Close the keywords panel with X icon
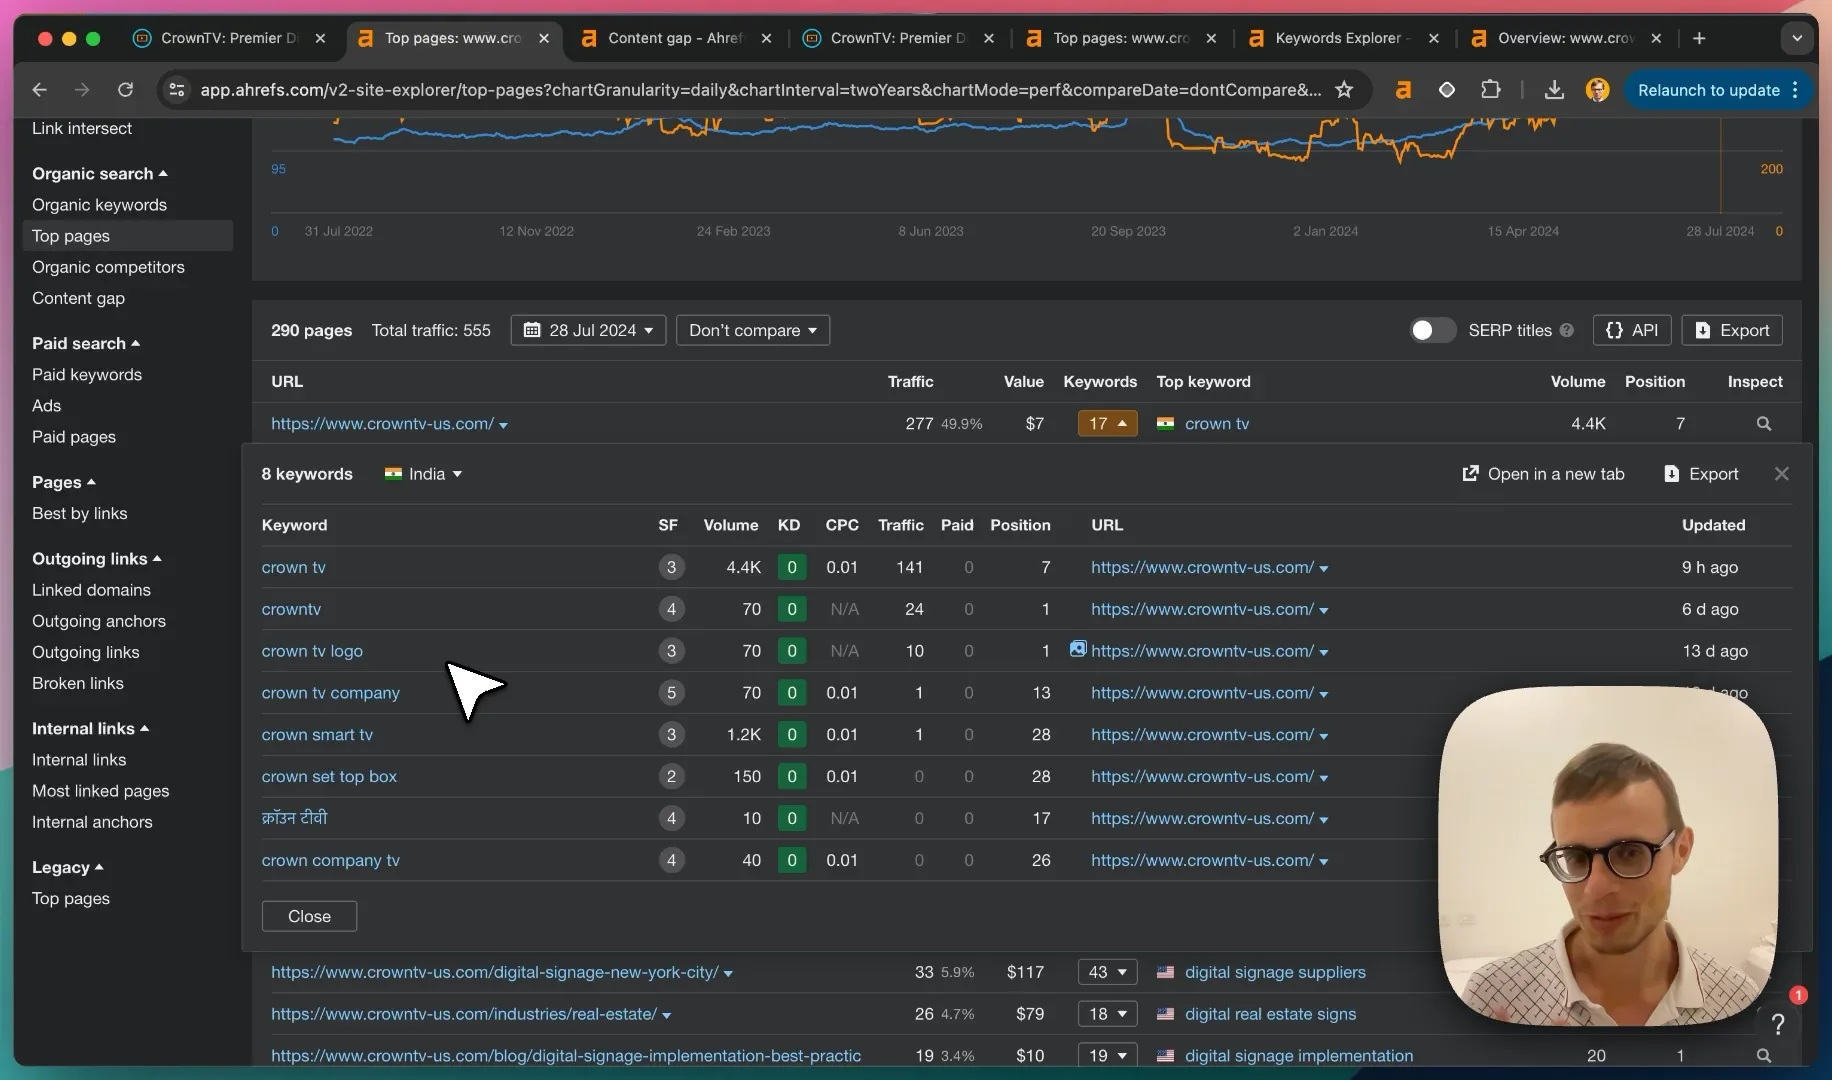The width and height of the screenshot is (1832, 1080). 1782,474
